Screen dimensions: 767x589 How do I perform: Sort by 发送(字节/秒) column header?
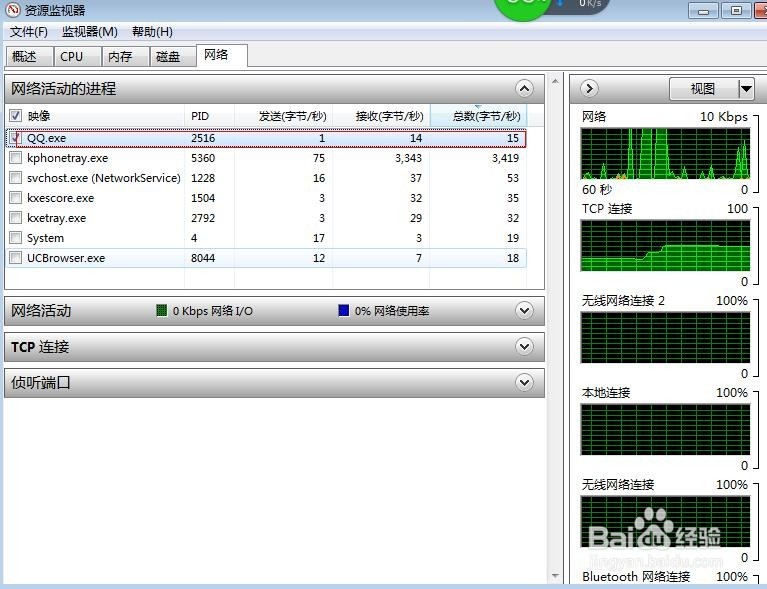[283, 116]
